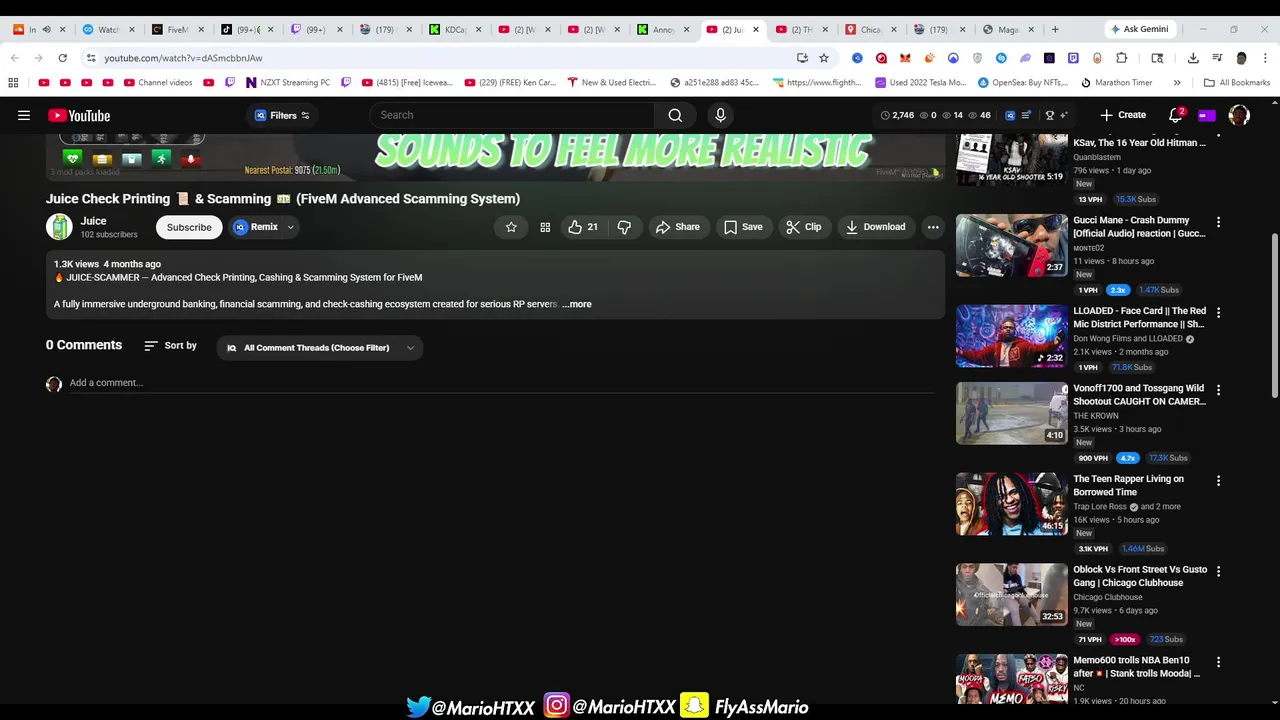
Task: Go to the YouTube home logo
Action: [79, 115]
